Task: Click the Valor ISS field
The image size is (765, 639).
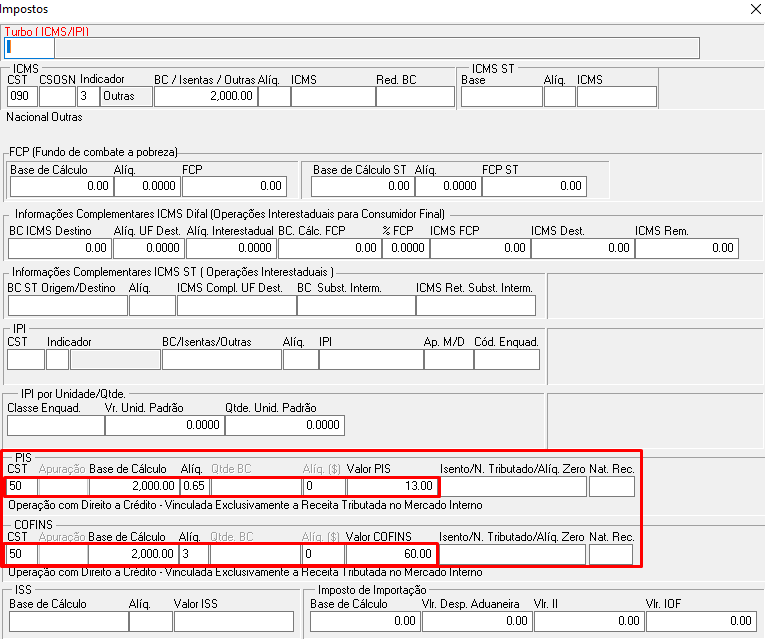Action: tap(234, 622)
